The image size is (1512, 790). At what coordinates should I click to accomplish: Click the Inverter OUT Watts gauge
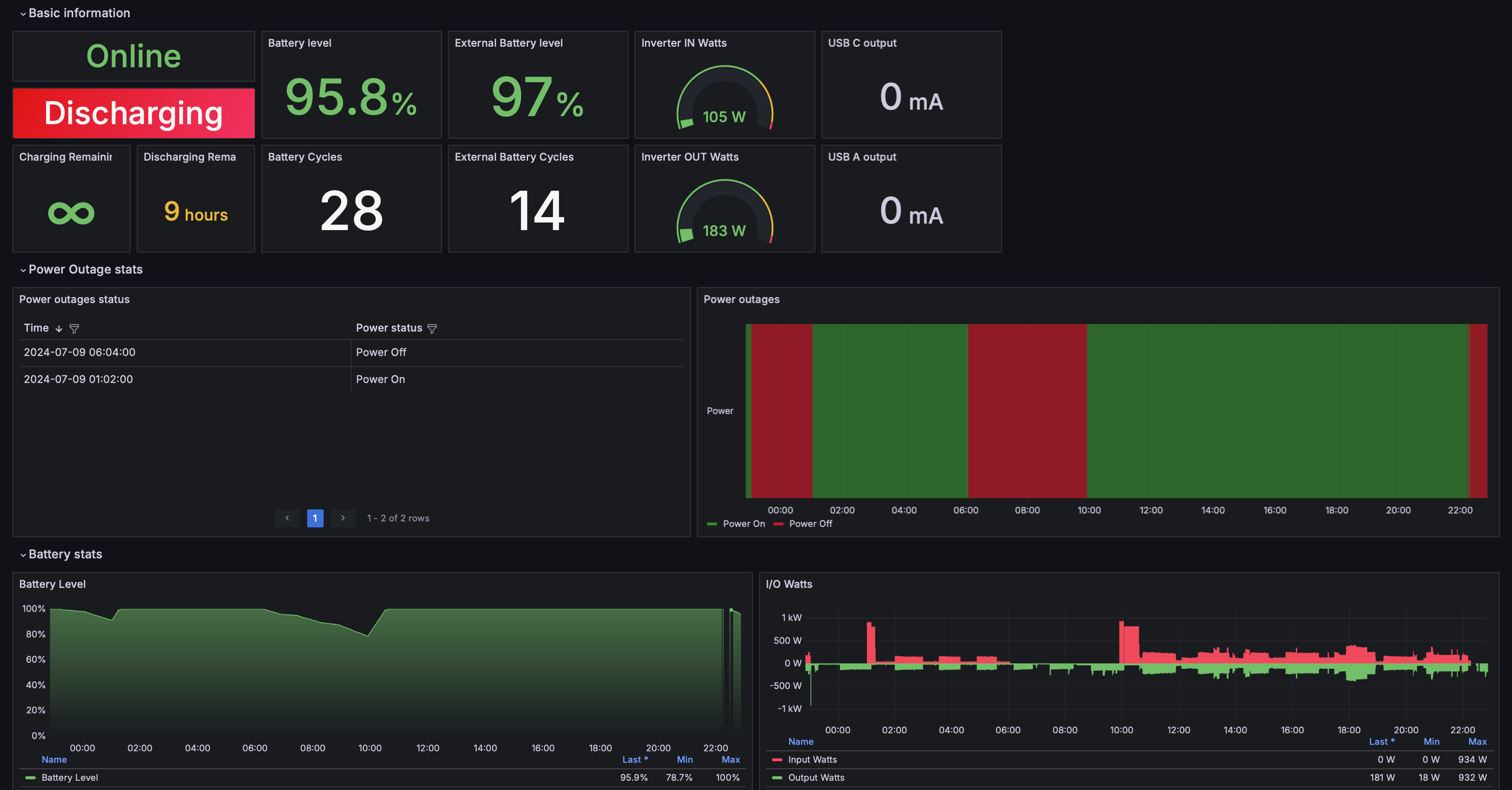click(x=724, y=211)
